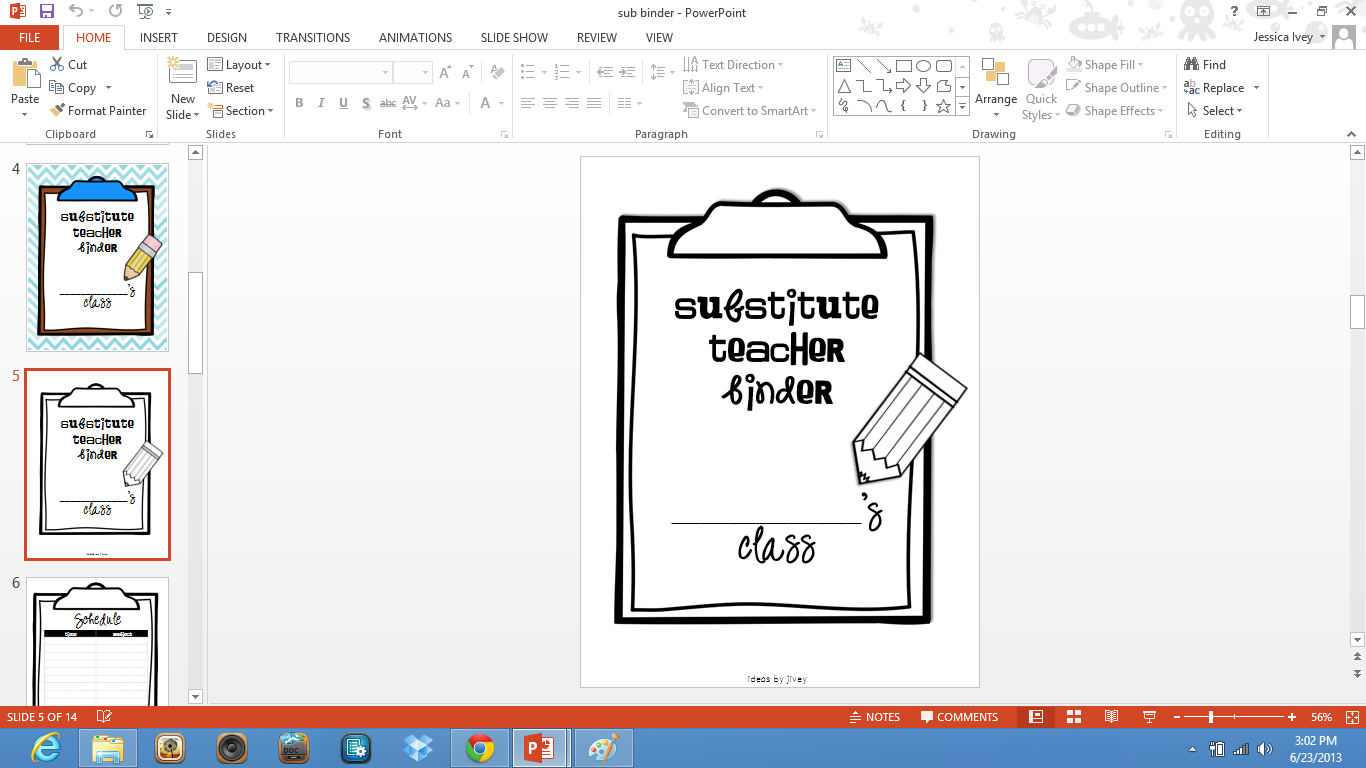Image resolution: width=1366 pixels, height=768 pixels.
Task: Open the Layout dropdown
Action: click(239, 65)
